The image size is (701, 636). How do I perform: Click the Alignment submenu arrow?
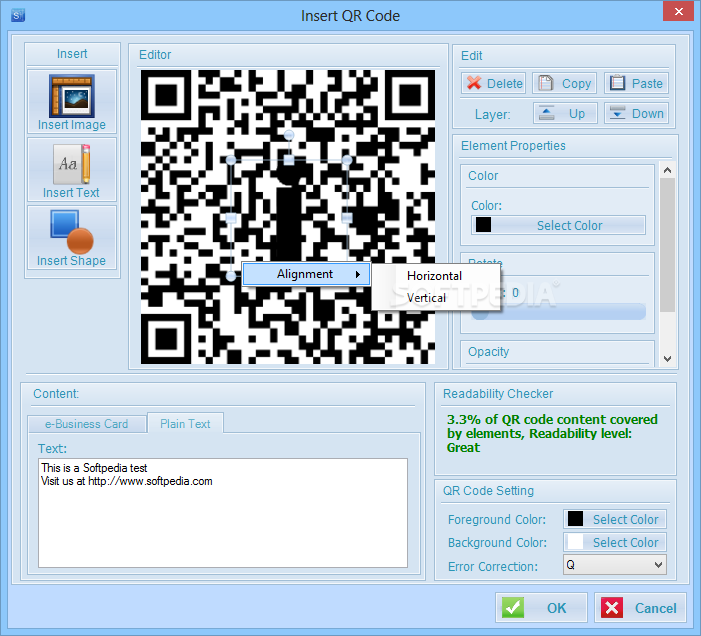(358, 274)
